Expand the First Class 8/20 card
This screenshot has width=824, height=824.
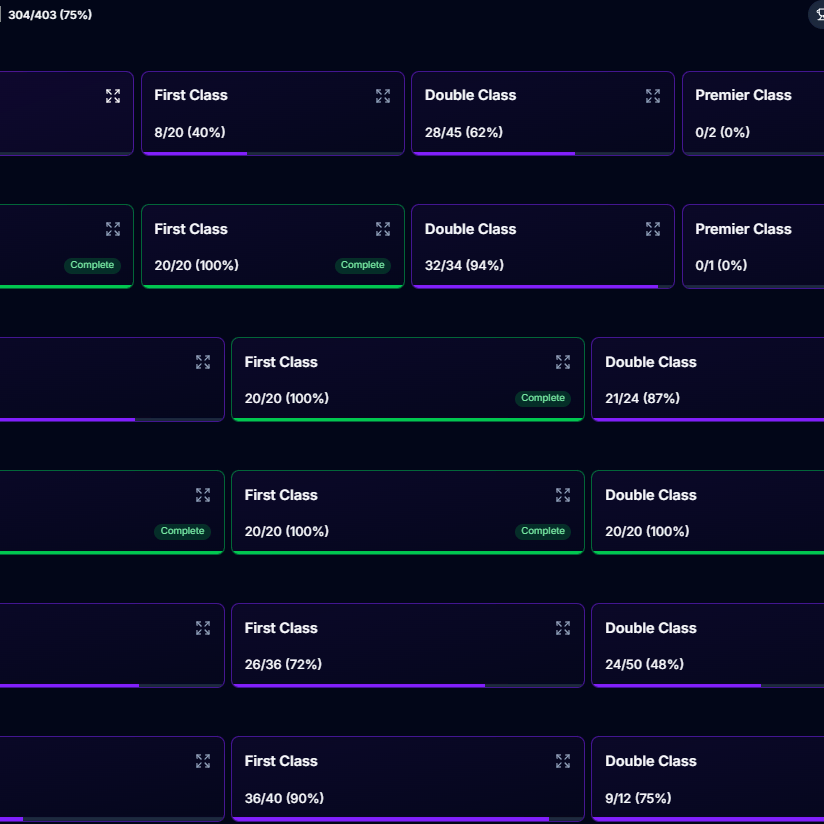click(383, 96)
